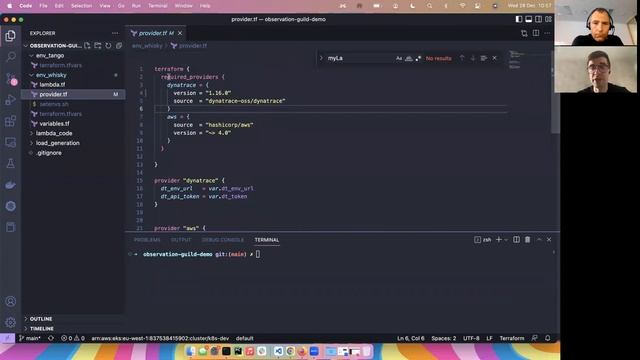Open .gitignore file in Explorer
Screen dimensions: 640x360
point(49,153)
